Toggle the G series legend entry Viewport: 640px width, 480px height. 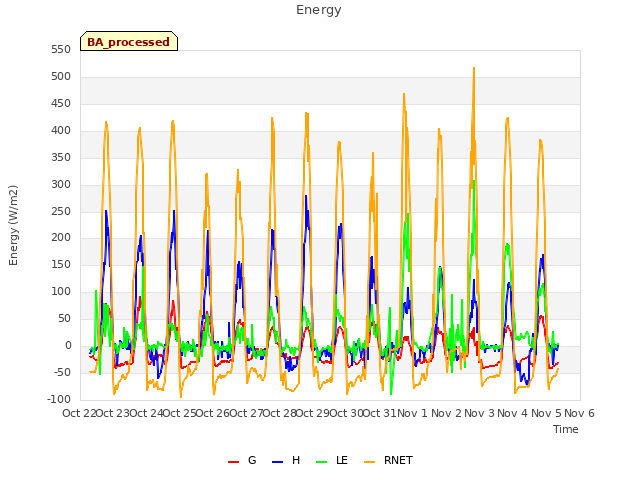pos(242,460)
